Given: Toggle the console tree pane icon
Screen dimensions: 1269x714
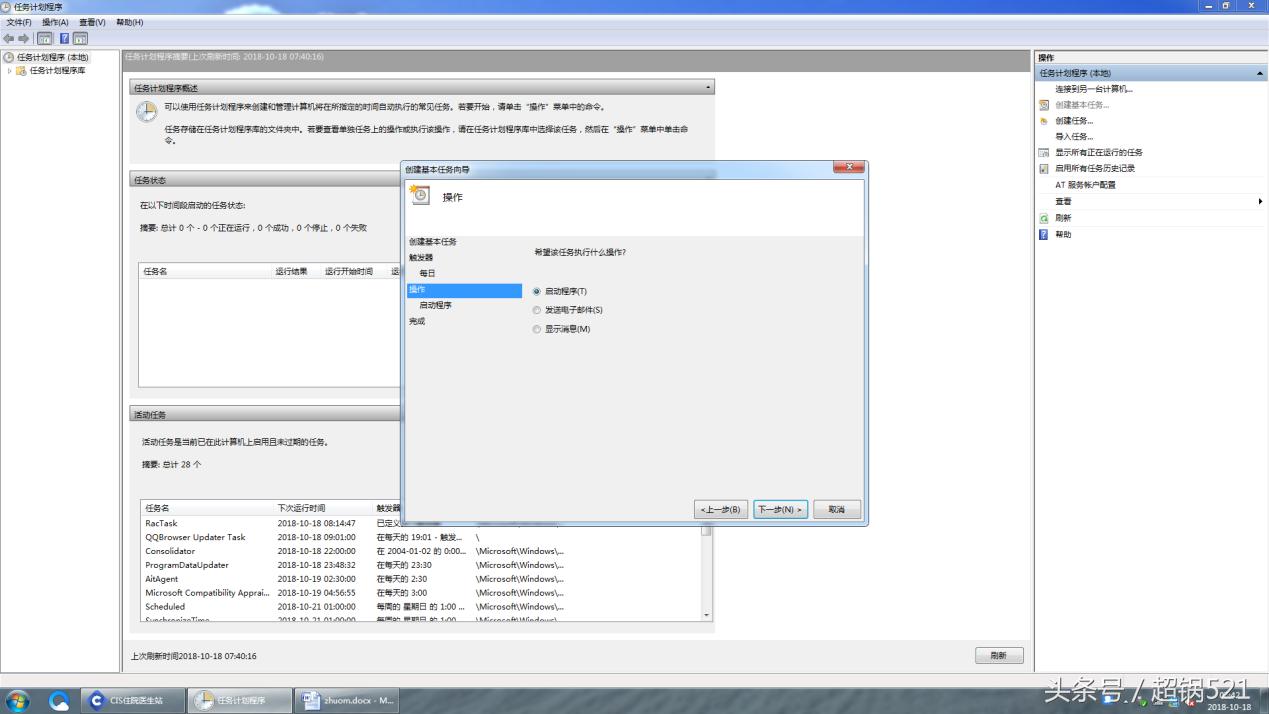Looking at the screenshot, I should point(44,38).
